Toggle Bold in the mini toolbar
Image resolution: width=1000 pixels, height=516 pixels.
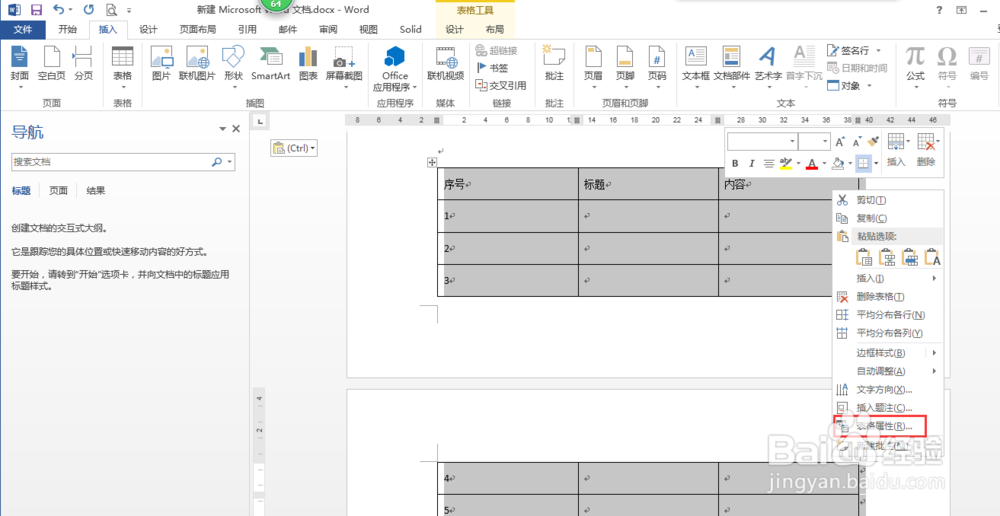(x=735, y=164)
